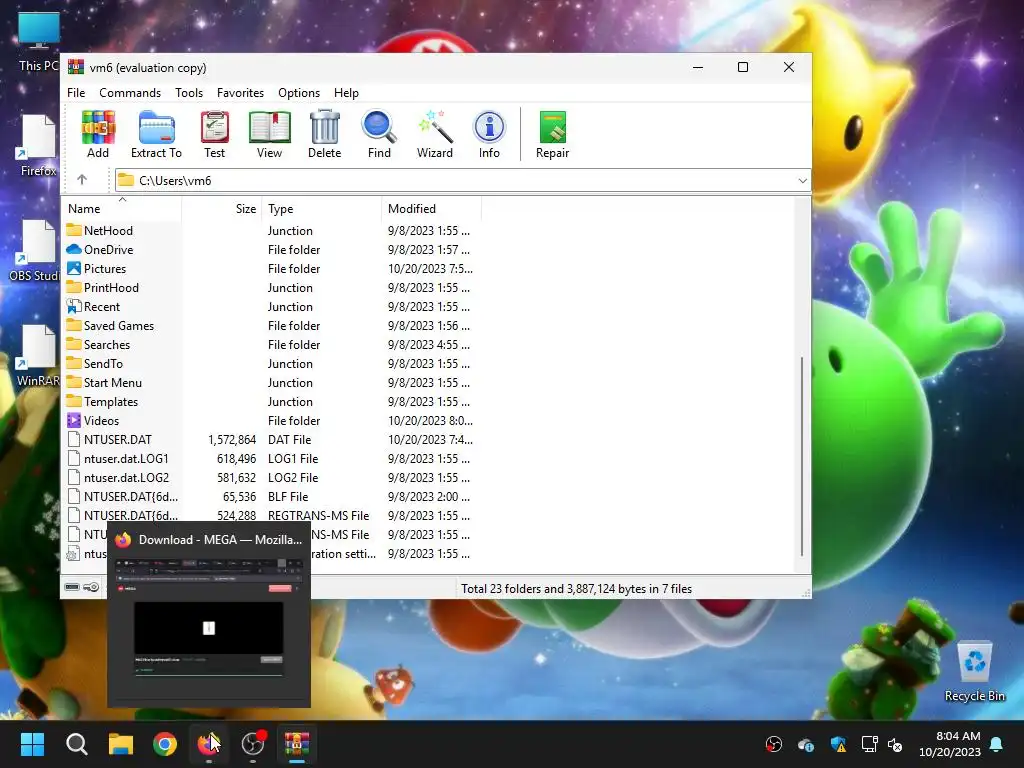1024x768 pixels.
Task: Open the Favorites menu
Action: (x=240, y=93)
